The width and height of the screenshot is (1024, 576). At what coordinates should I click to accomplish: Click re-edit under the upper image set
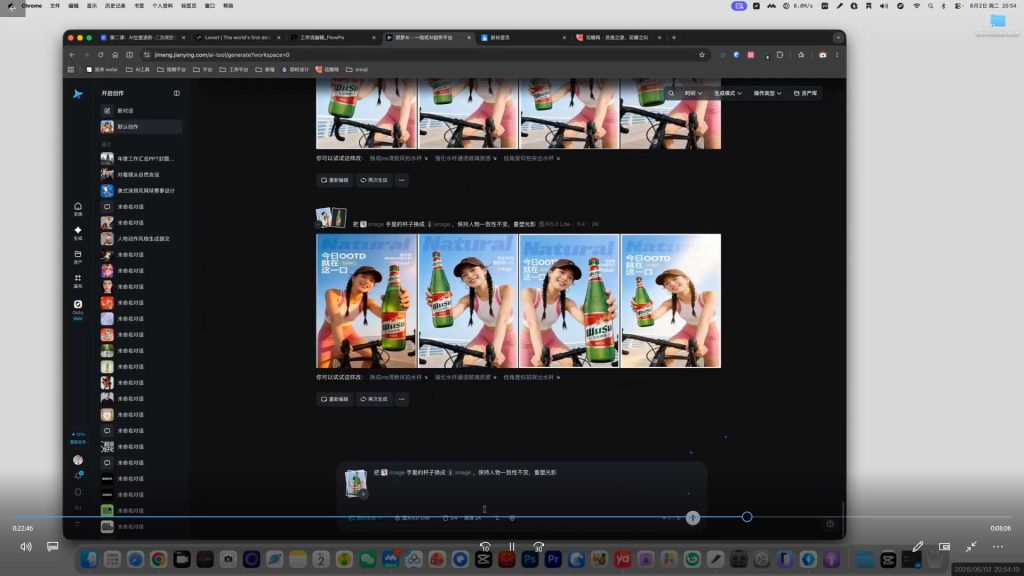(335, 180)
